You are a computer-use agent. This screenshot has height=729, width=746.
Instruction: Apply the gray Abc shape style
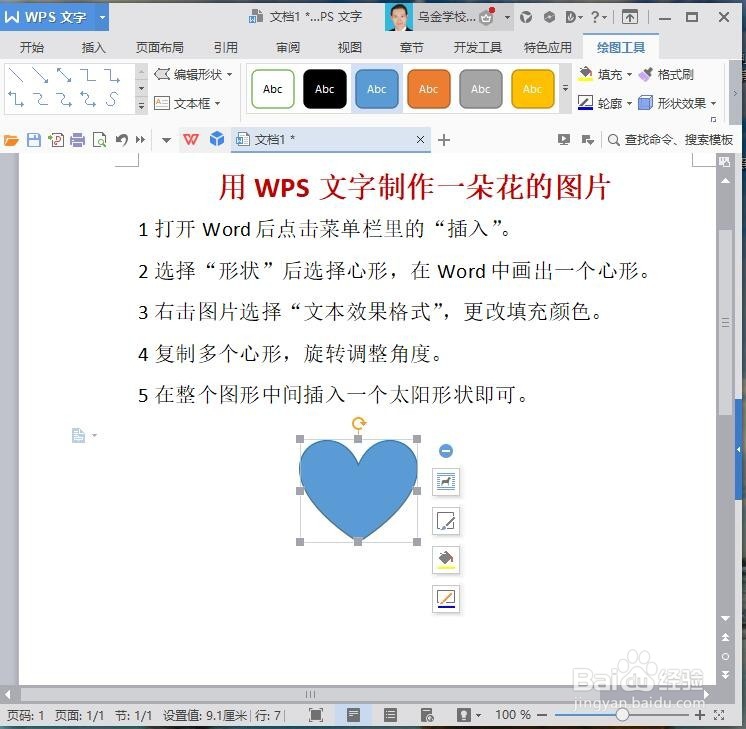click(x=481, y=89)
